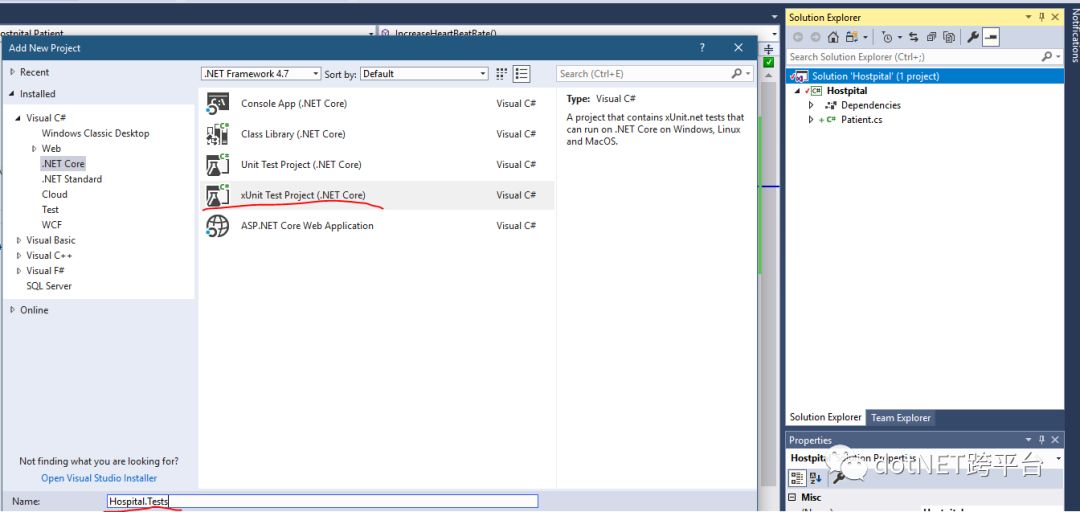The width and height of the screenshot is (1080, 512).
Task: Expand the Visual Basic node
Action: point(19,240)
